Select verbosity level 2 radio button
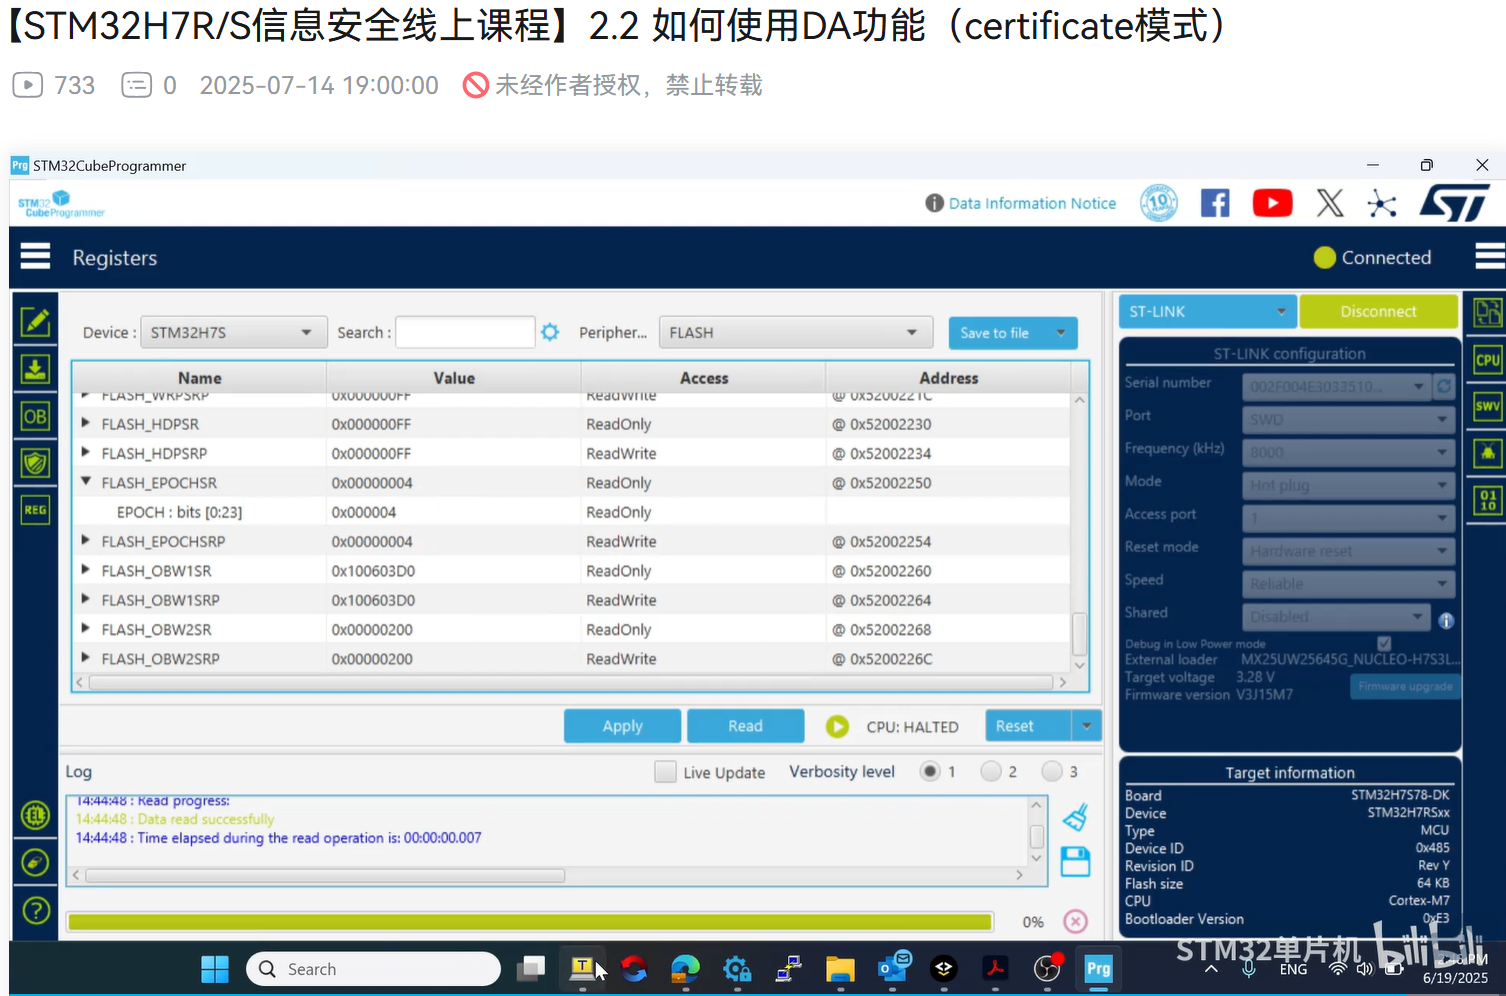 pos(991,771)
